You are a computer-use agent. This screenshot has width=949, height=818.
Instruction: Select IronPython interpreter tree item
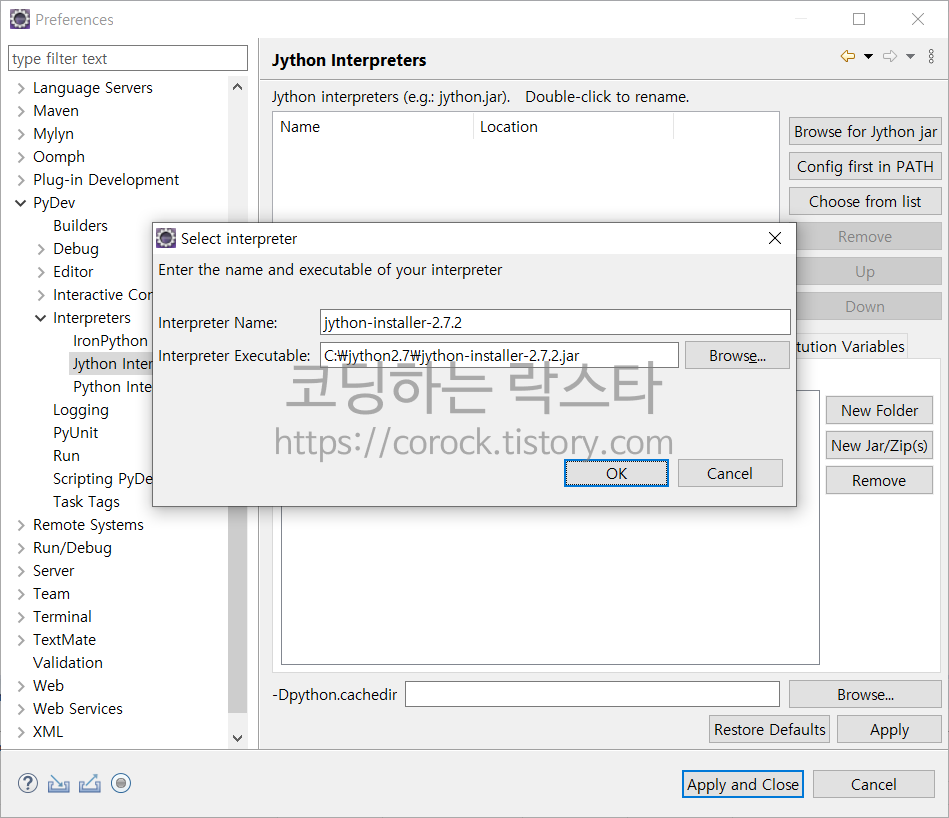point(110,341)
